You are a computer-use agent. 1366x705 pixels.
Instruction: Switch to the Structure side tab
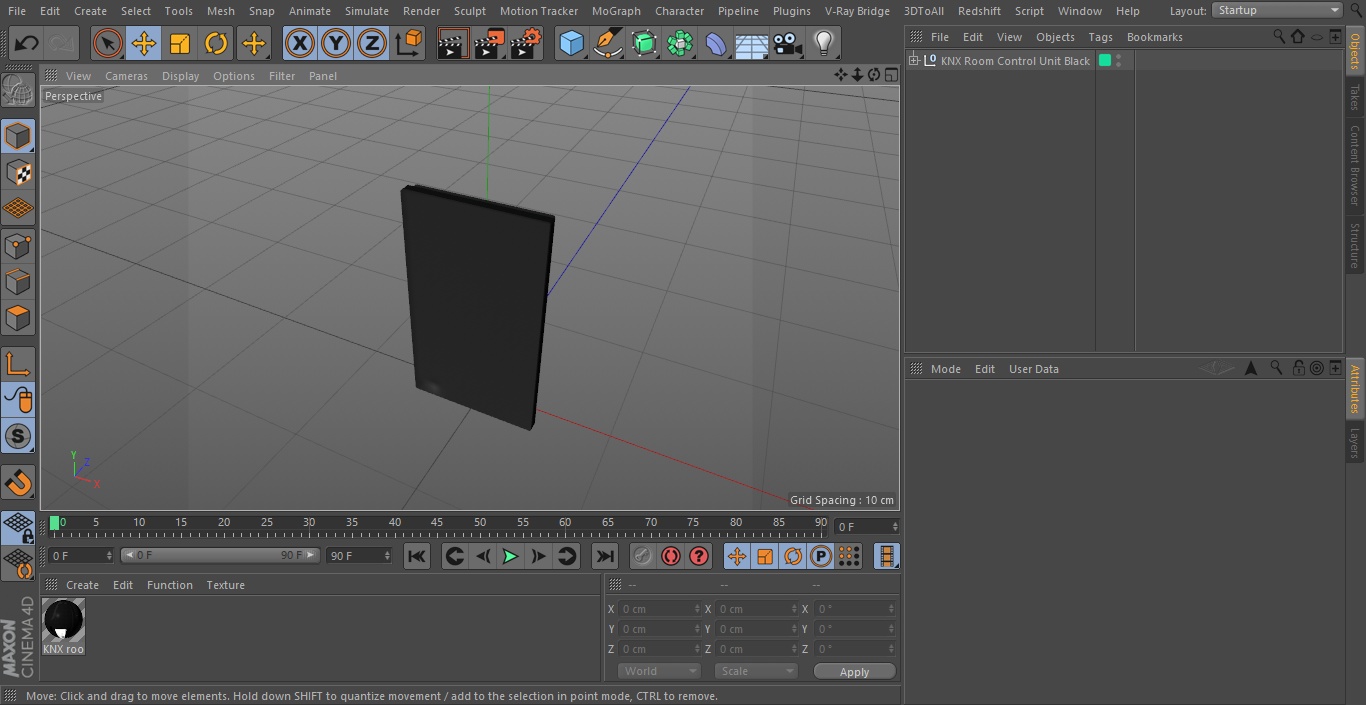(1355, 245)
